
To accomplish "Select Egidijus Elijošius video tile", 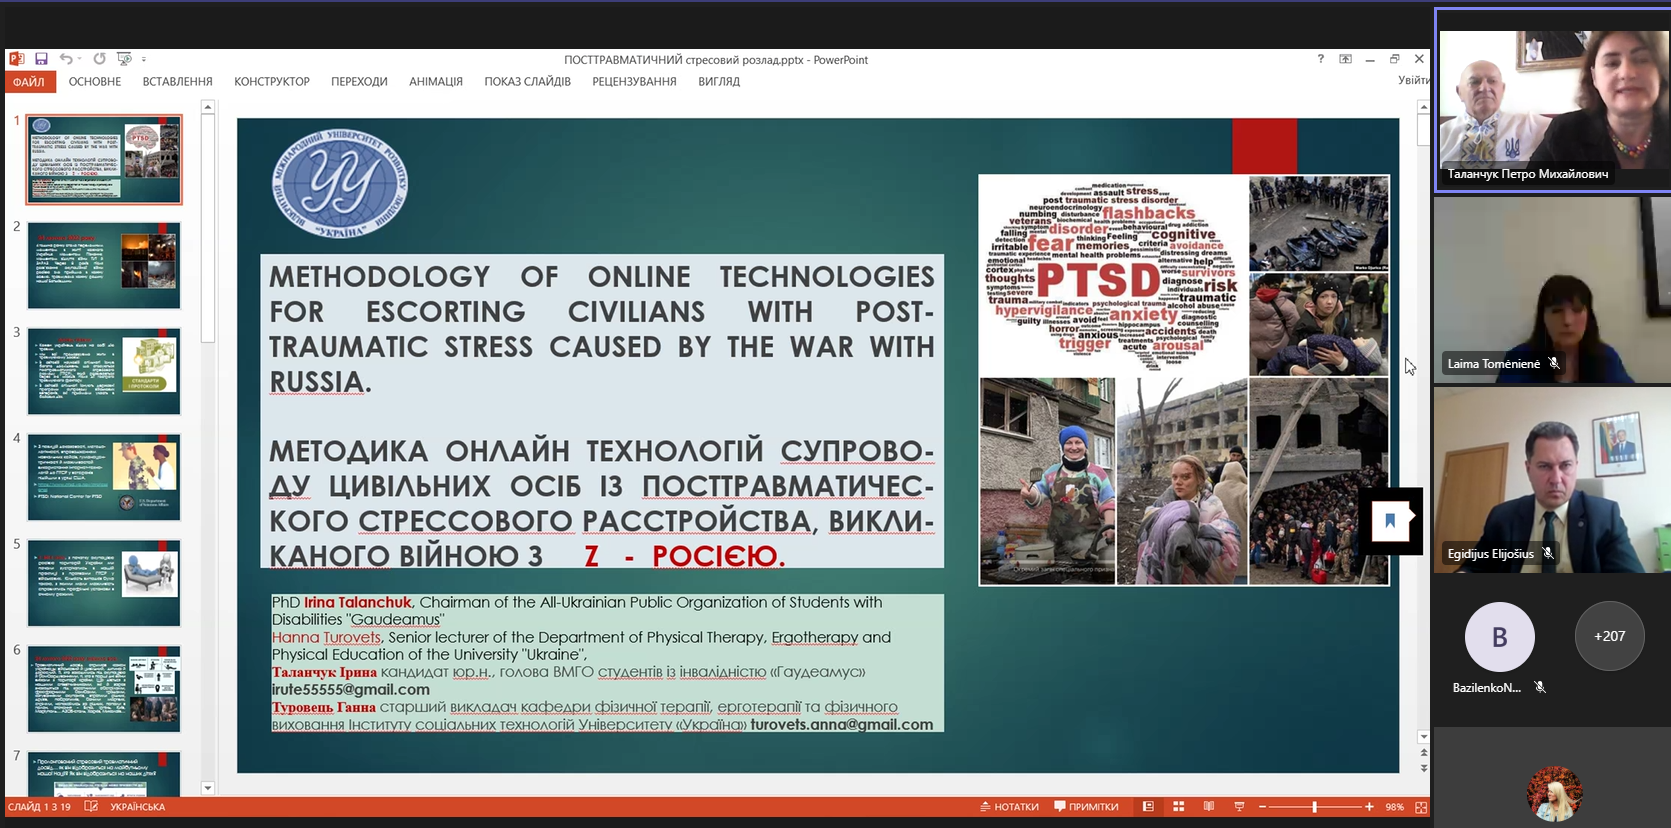I will click(x=1552, y=480).
